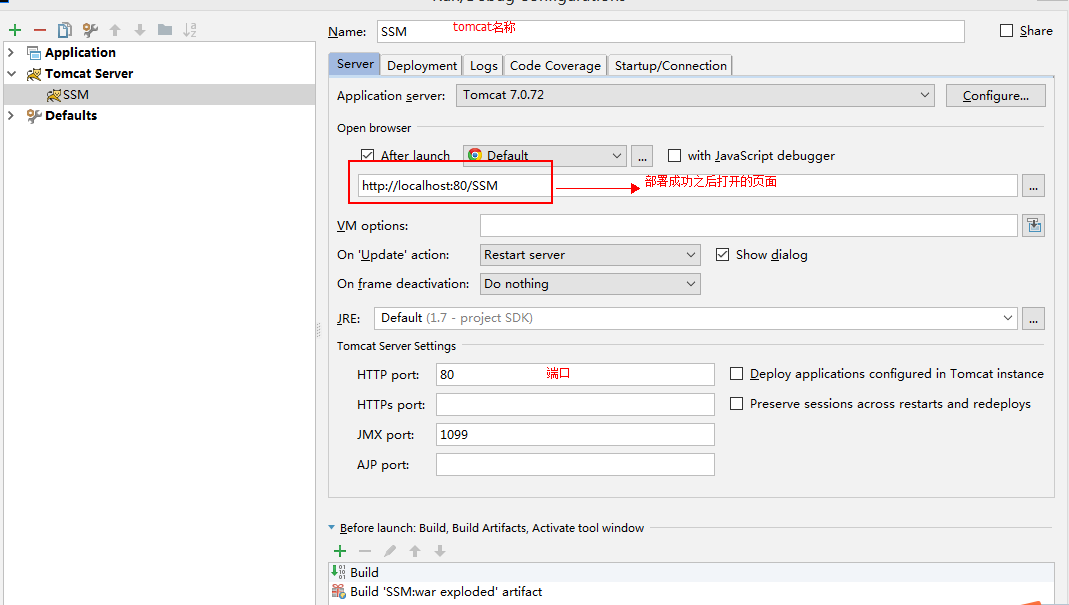Select Build 'SSM:war exploded' artifact row
The height and width of the screenshot is (605, 1069).
[691, 591]
